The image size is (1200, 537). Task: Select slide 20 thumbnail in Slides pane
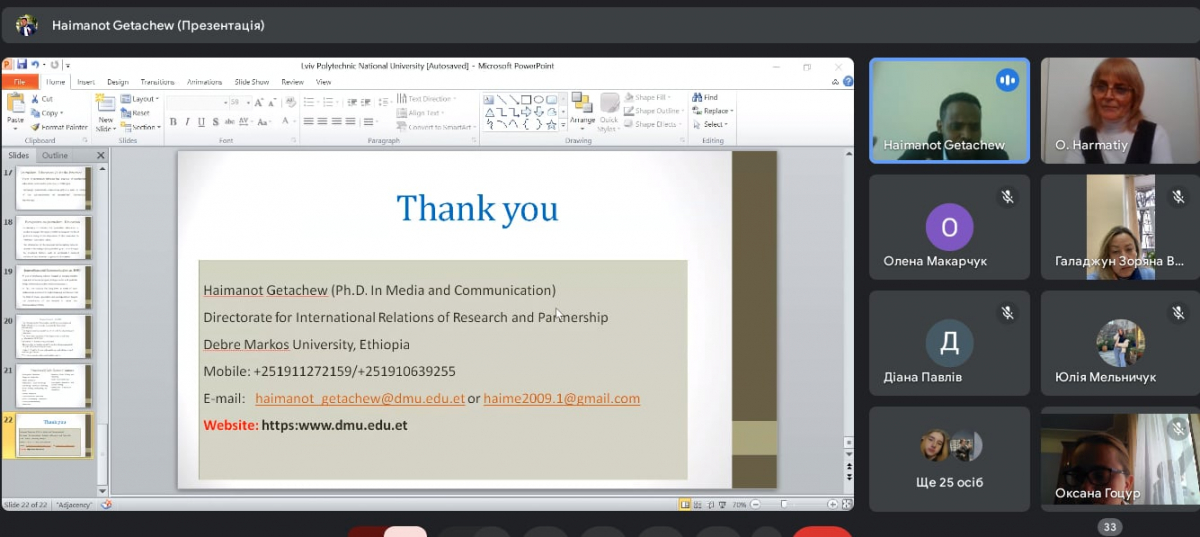pos(54,337)
